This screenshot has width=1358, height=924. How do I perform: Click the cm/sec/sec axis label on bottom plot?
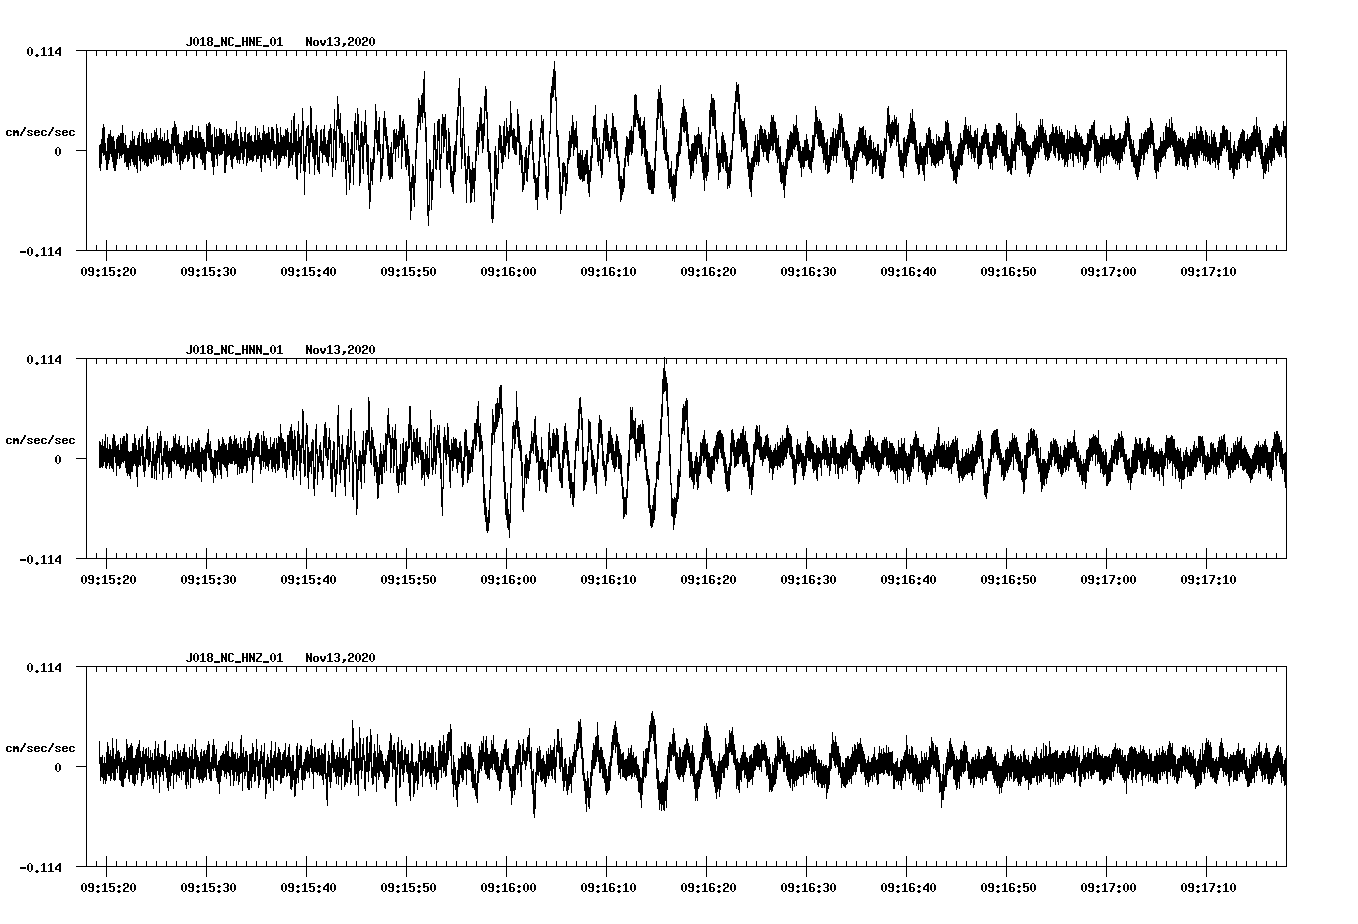point(41,745)
